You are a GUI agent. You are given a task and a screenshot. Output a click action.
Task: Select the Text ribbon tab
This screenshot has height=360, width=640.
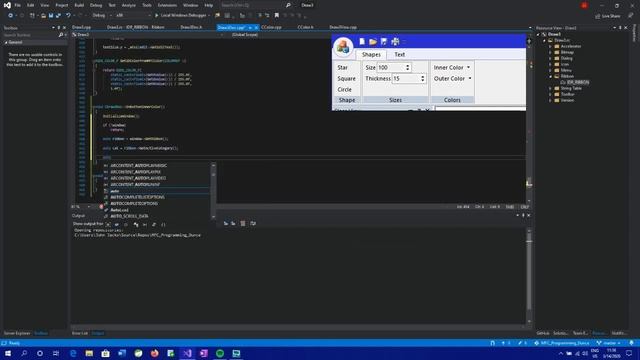pos(400,55)
